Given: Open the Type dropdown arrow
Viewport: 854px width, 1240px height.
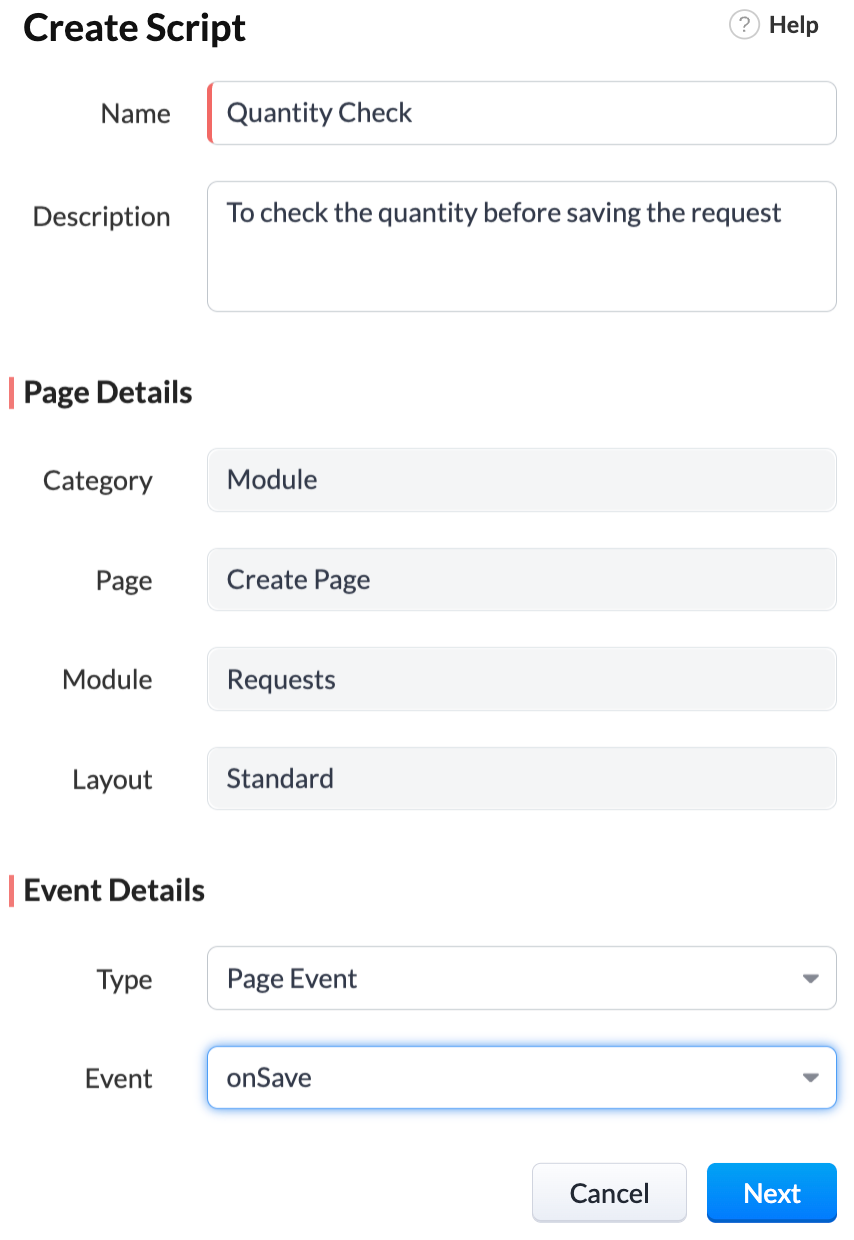Looking at the screenshot, I should pyautogui.click(x=812, y=978).
